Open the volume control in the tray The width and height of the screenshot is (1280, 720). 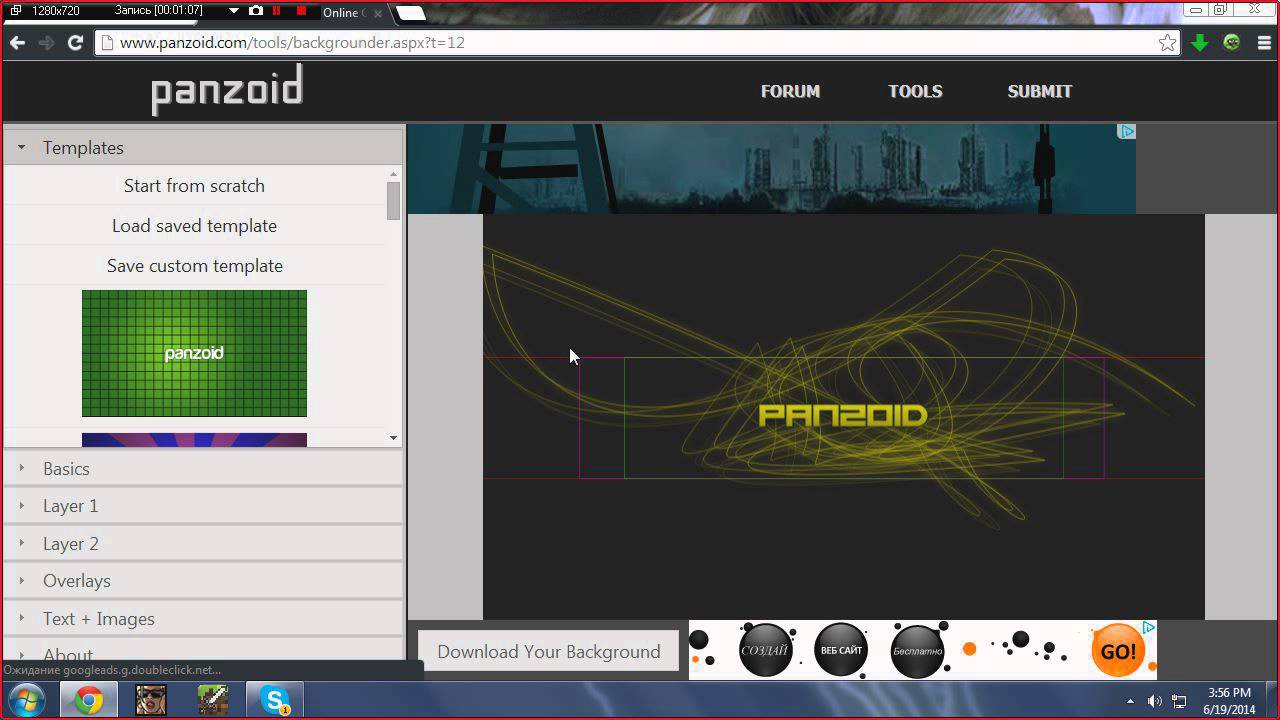1155,701
